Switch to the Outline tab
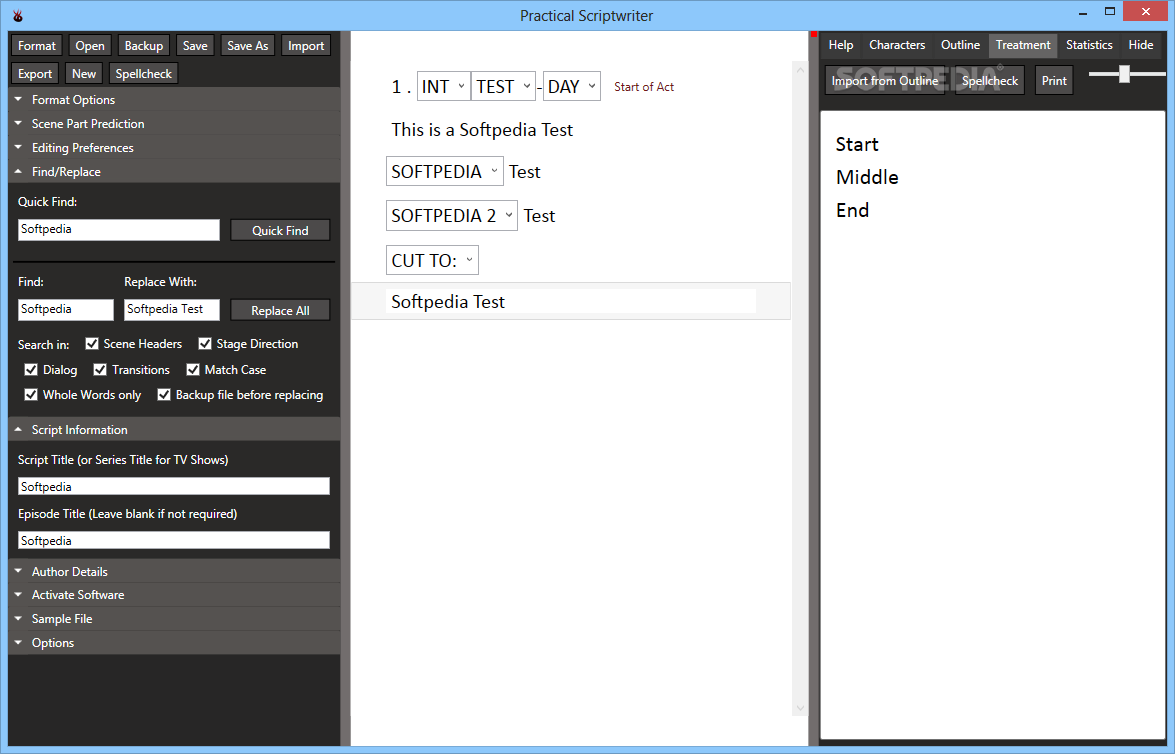This screenshot has width=1175, height=754. 960,45
